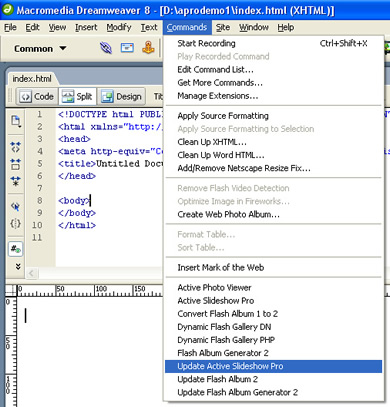
Task: Choose Create Web Photo Album…
Action: click(x=273, y=214)
